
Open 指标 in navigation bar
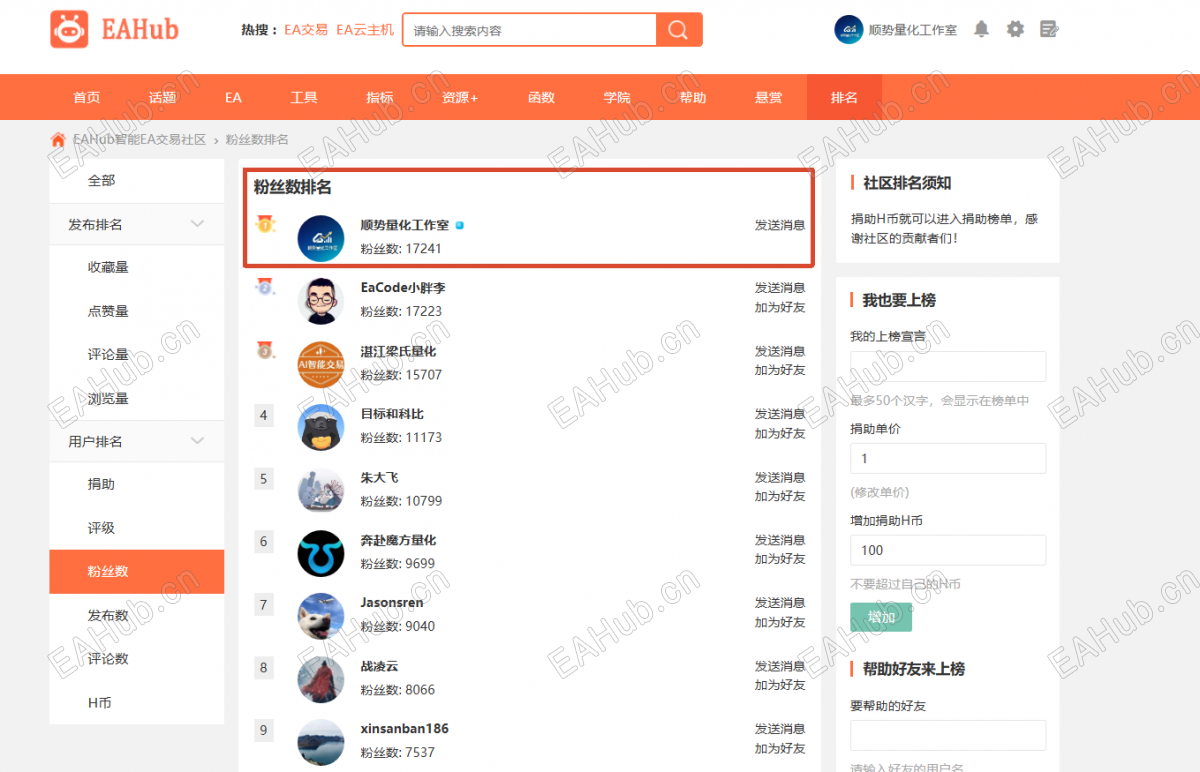(380, 97)
